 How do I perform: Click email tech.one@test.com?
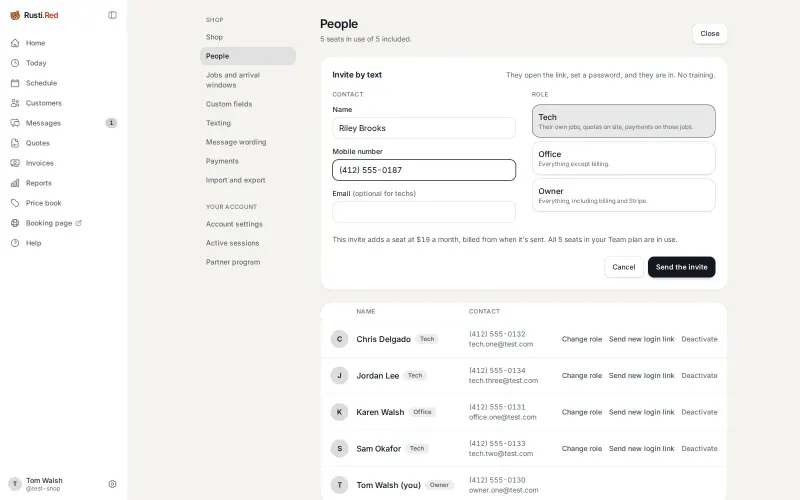(501, 344)
